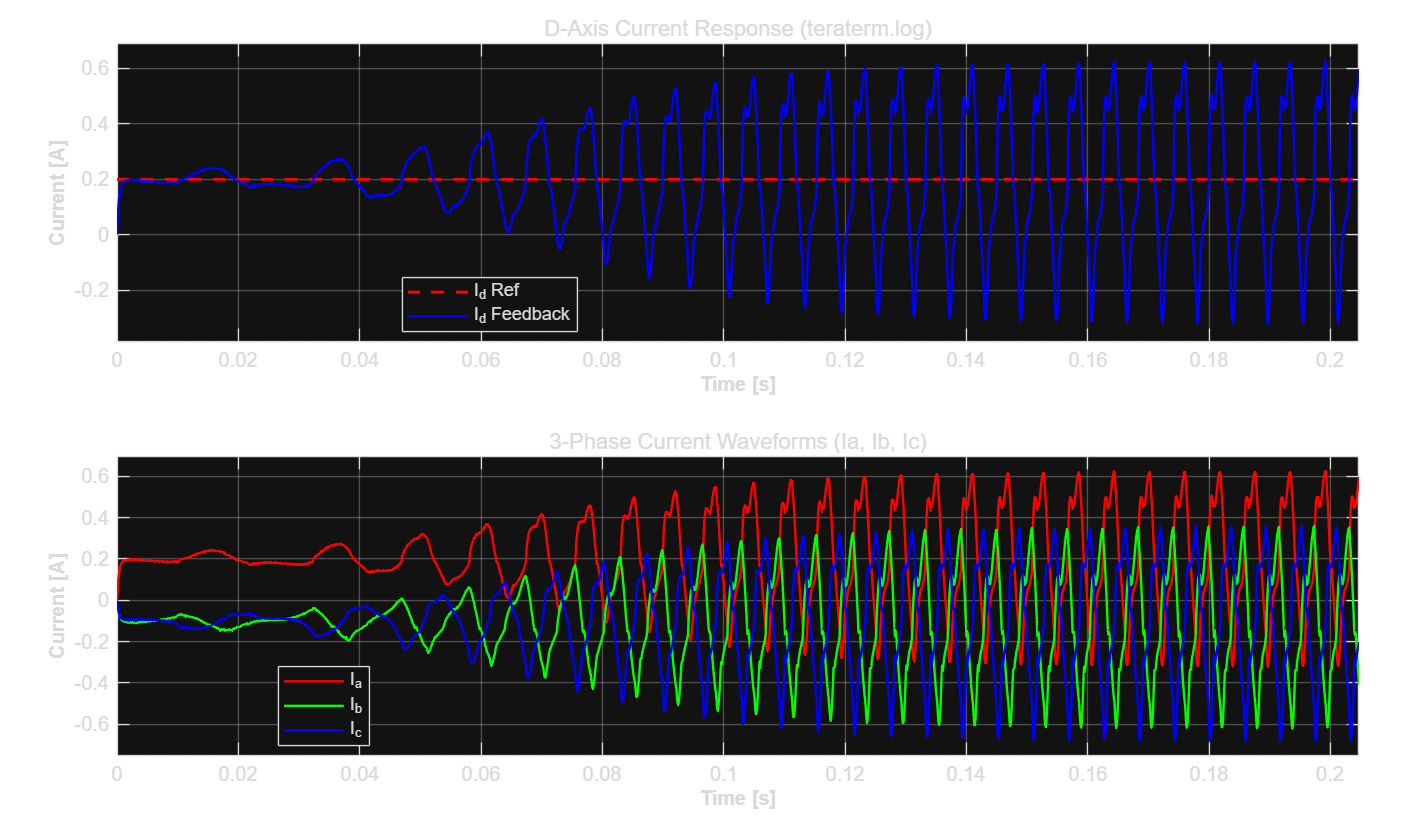Image resolution: width=1416 pixels, height=819 pixels.
Task: Click the red line sample beside Ia
Action: pos(314,680)
